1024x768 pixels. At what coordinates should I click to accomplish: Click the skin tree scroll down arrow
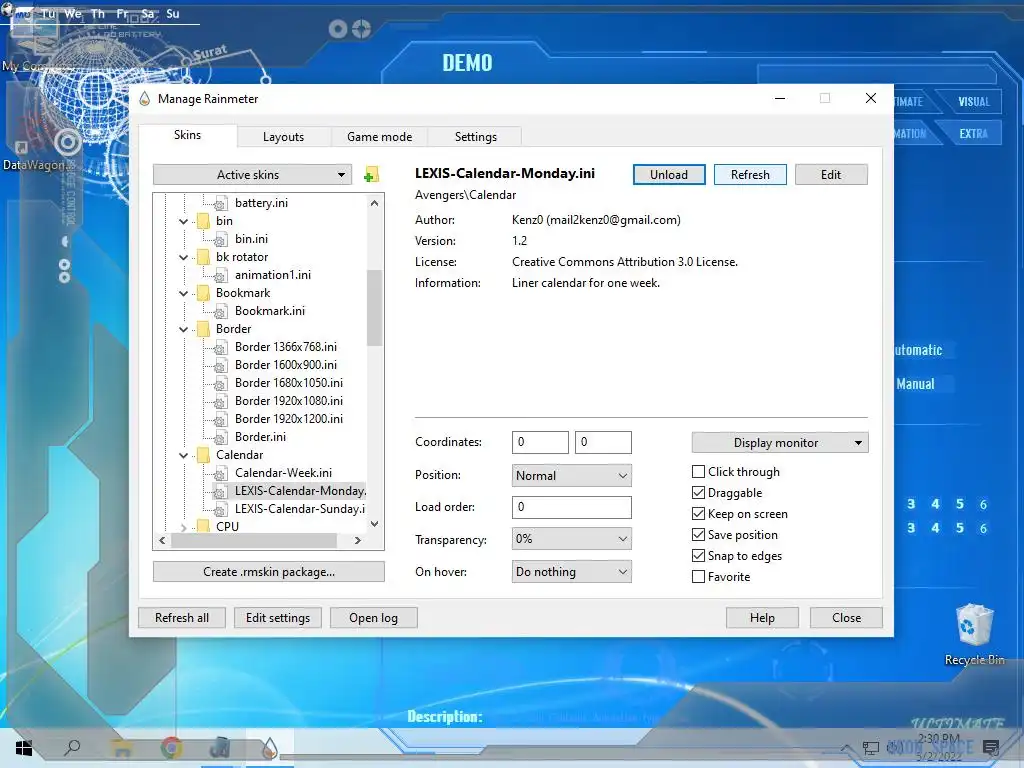[374, 524]
